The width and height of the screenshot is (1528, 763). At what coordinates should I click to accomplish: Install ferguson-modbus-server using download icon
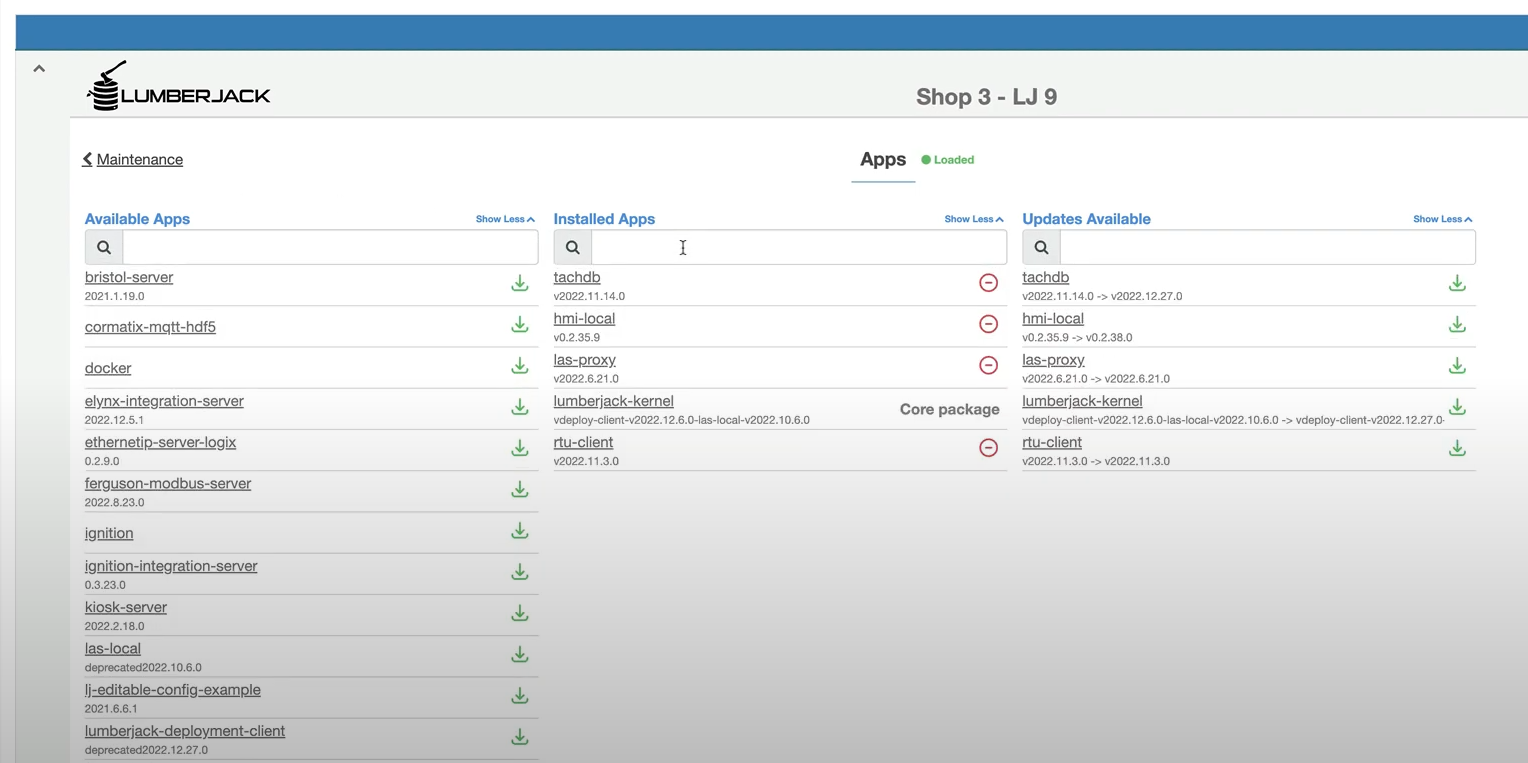click(520, 489)
